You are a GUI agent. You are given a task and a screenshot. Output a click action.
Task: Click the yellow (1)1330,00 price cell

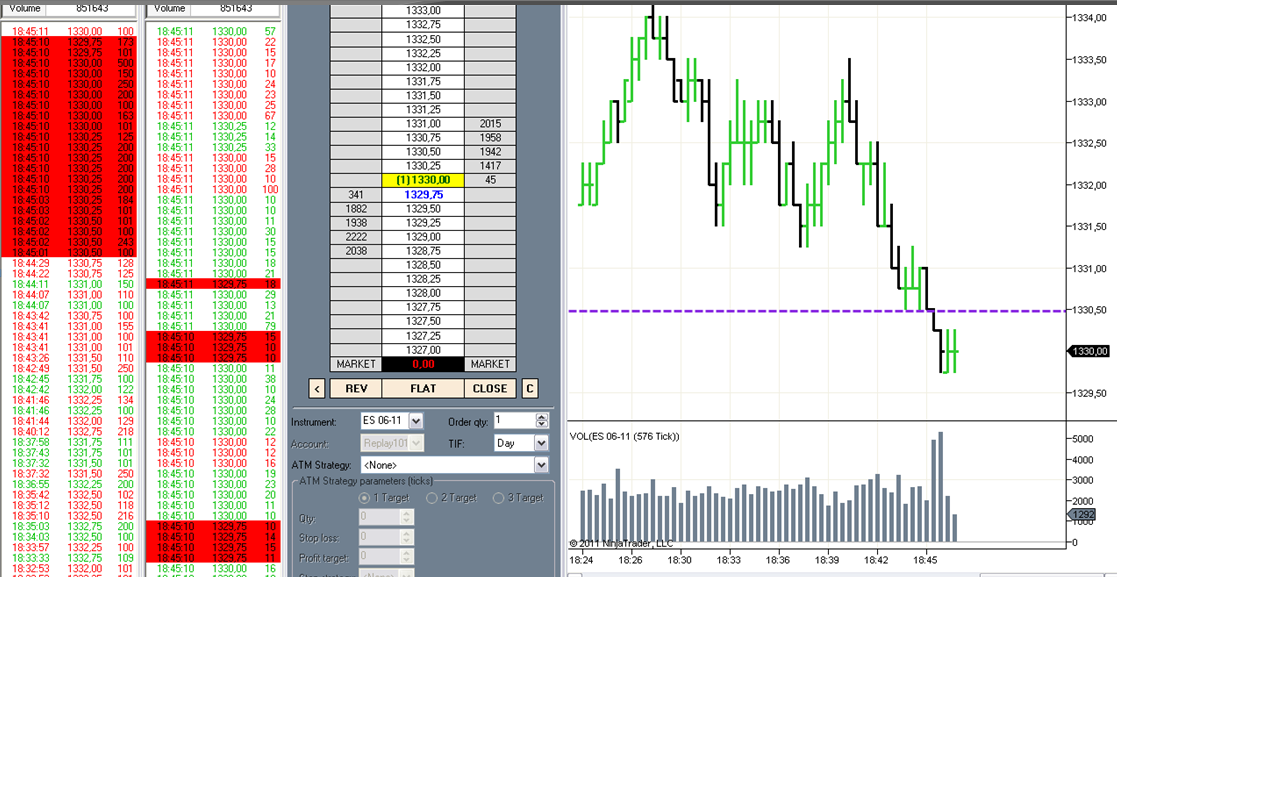[423, 180]
